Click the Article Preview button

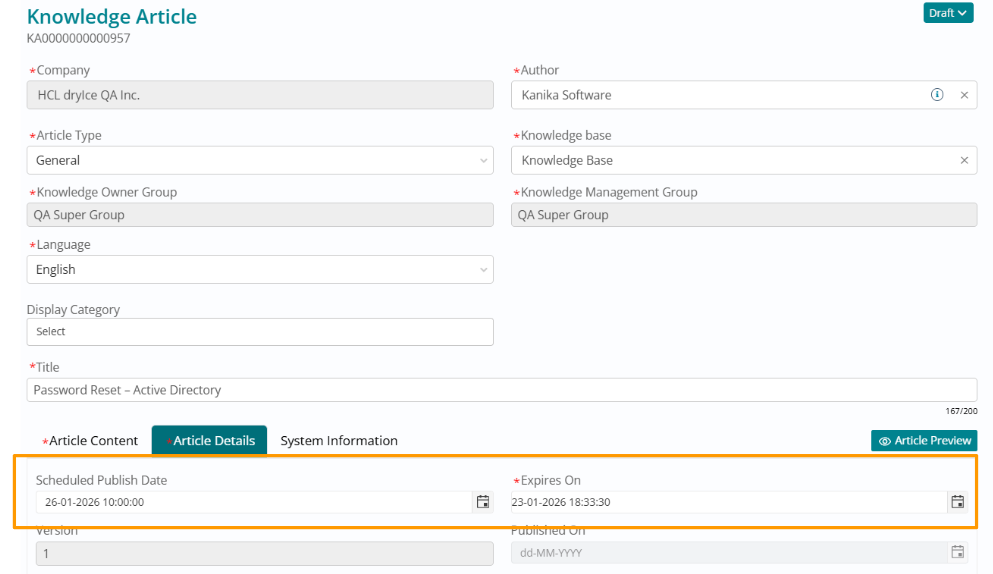pyautogui.click(x=924, y=440)
